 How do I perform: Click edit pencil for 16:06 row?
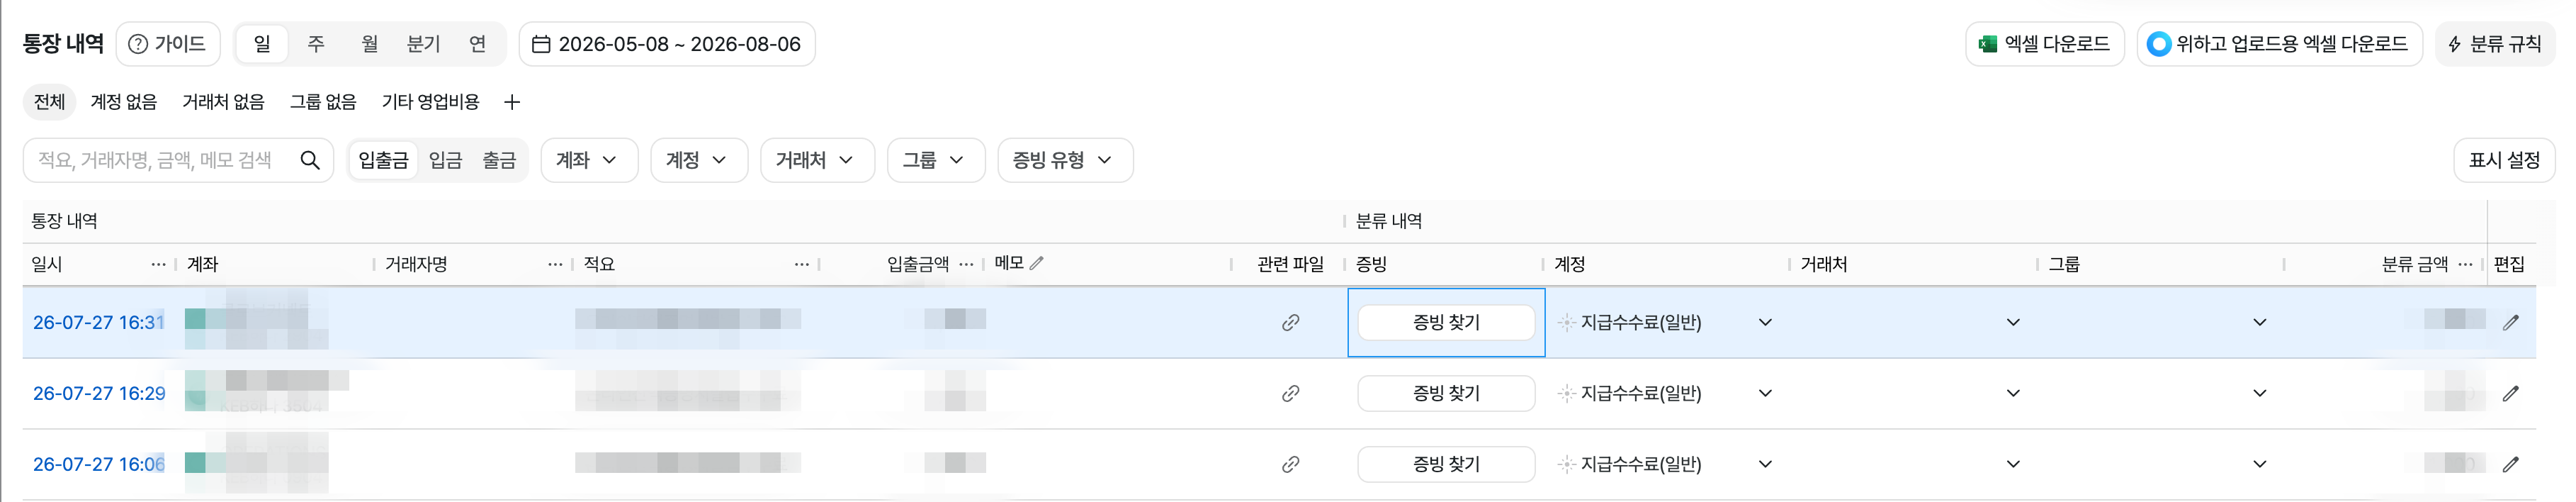2510,464
